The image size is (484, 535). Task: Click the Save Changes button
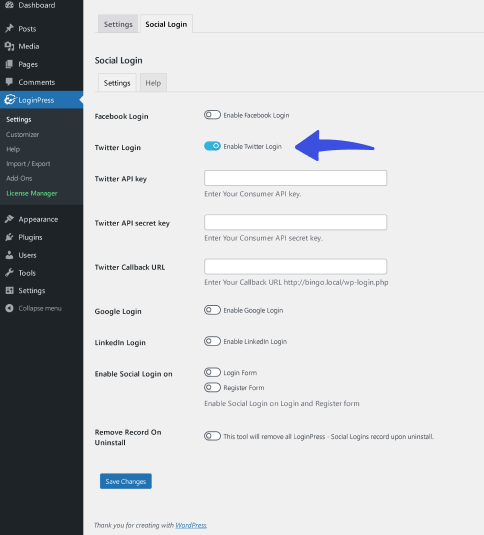(x=126, y=481)
